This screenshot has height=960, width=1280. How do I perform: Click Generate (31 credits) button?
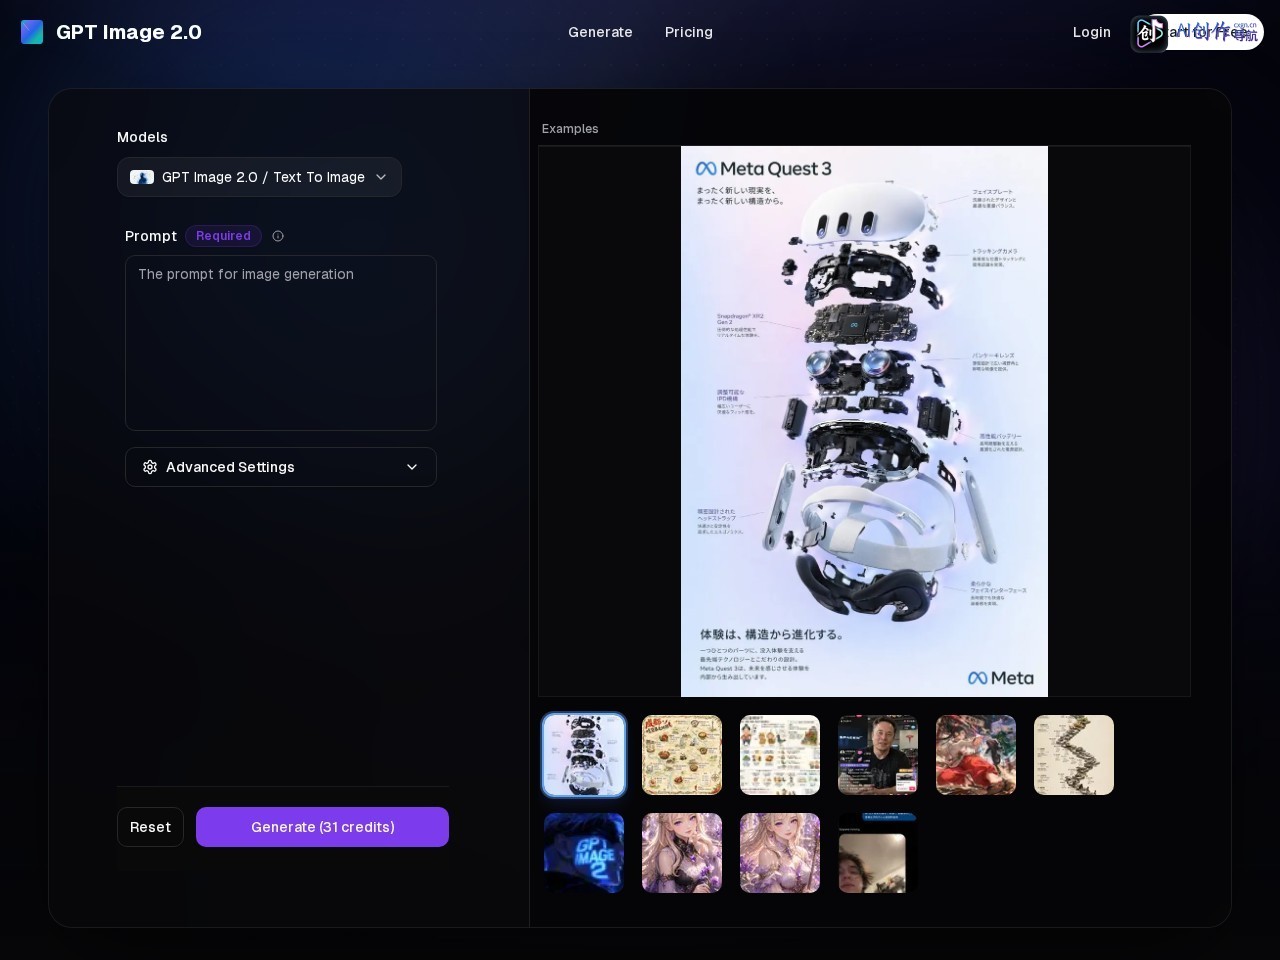(x=322, y=827)
